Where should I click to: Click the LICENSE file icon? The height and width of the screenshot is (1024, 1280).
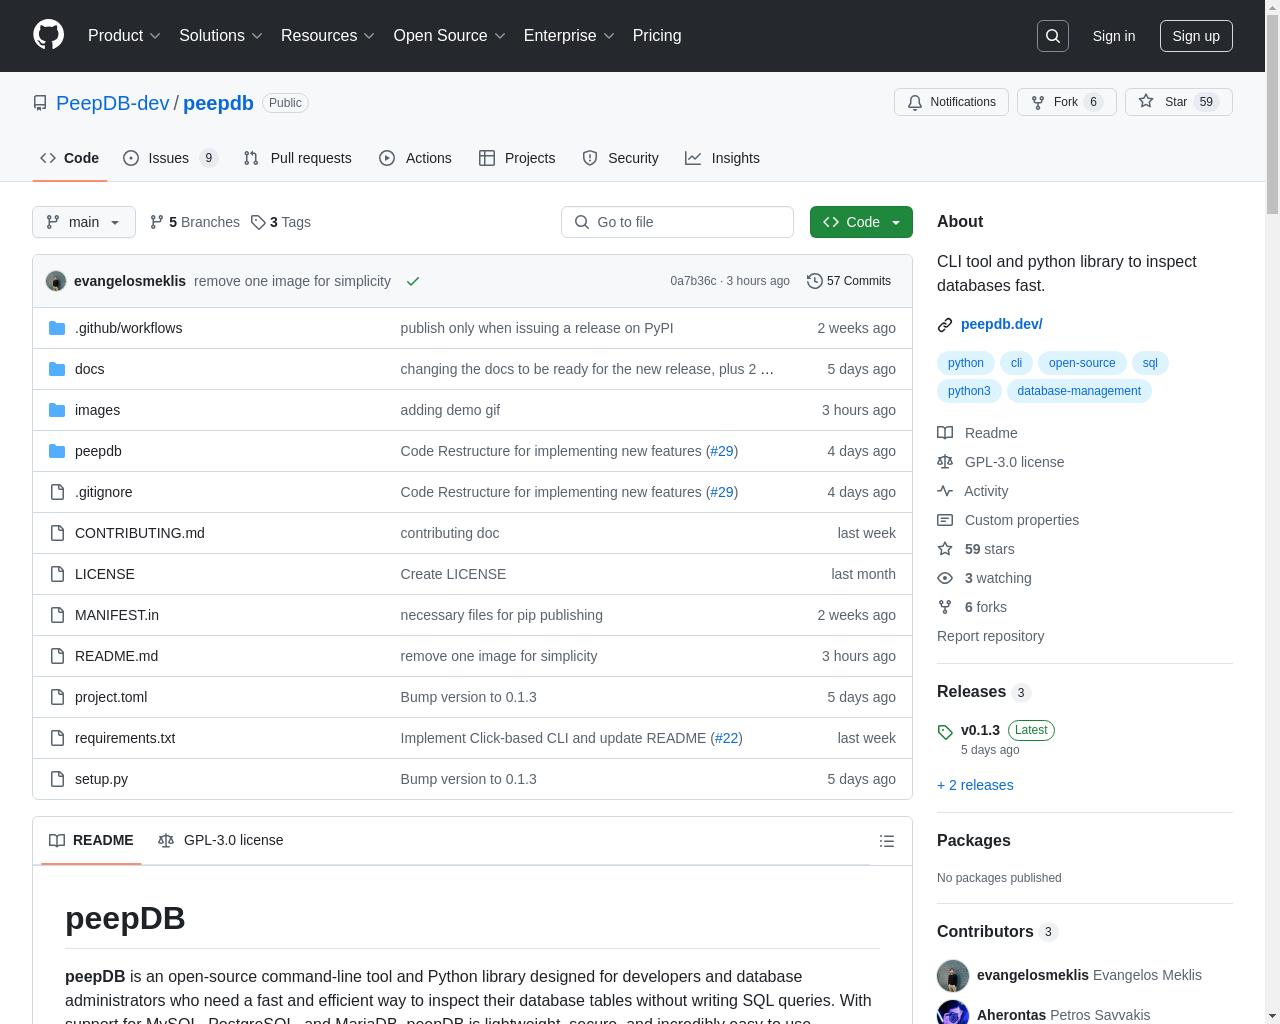point(57,574)
